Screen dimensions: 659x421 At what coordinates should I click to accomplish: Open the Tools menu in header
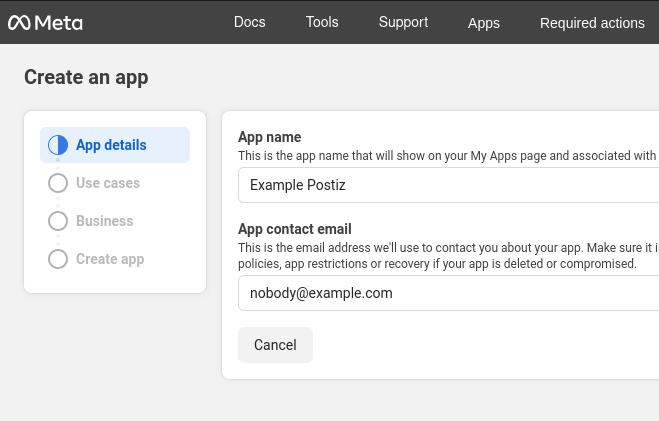point(322,22)
